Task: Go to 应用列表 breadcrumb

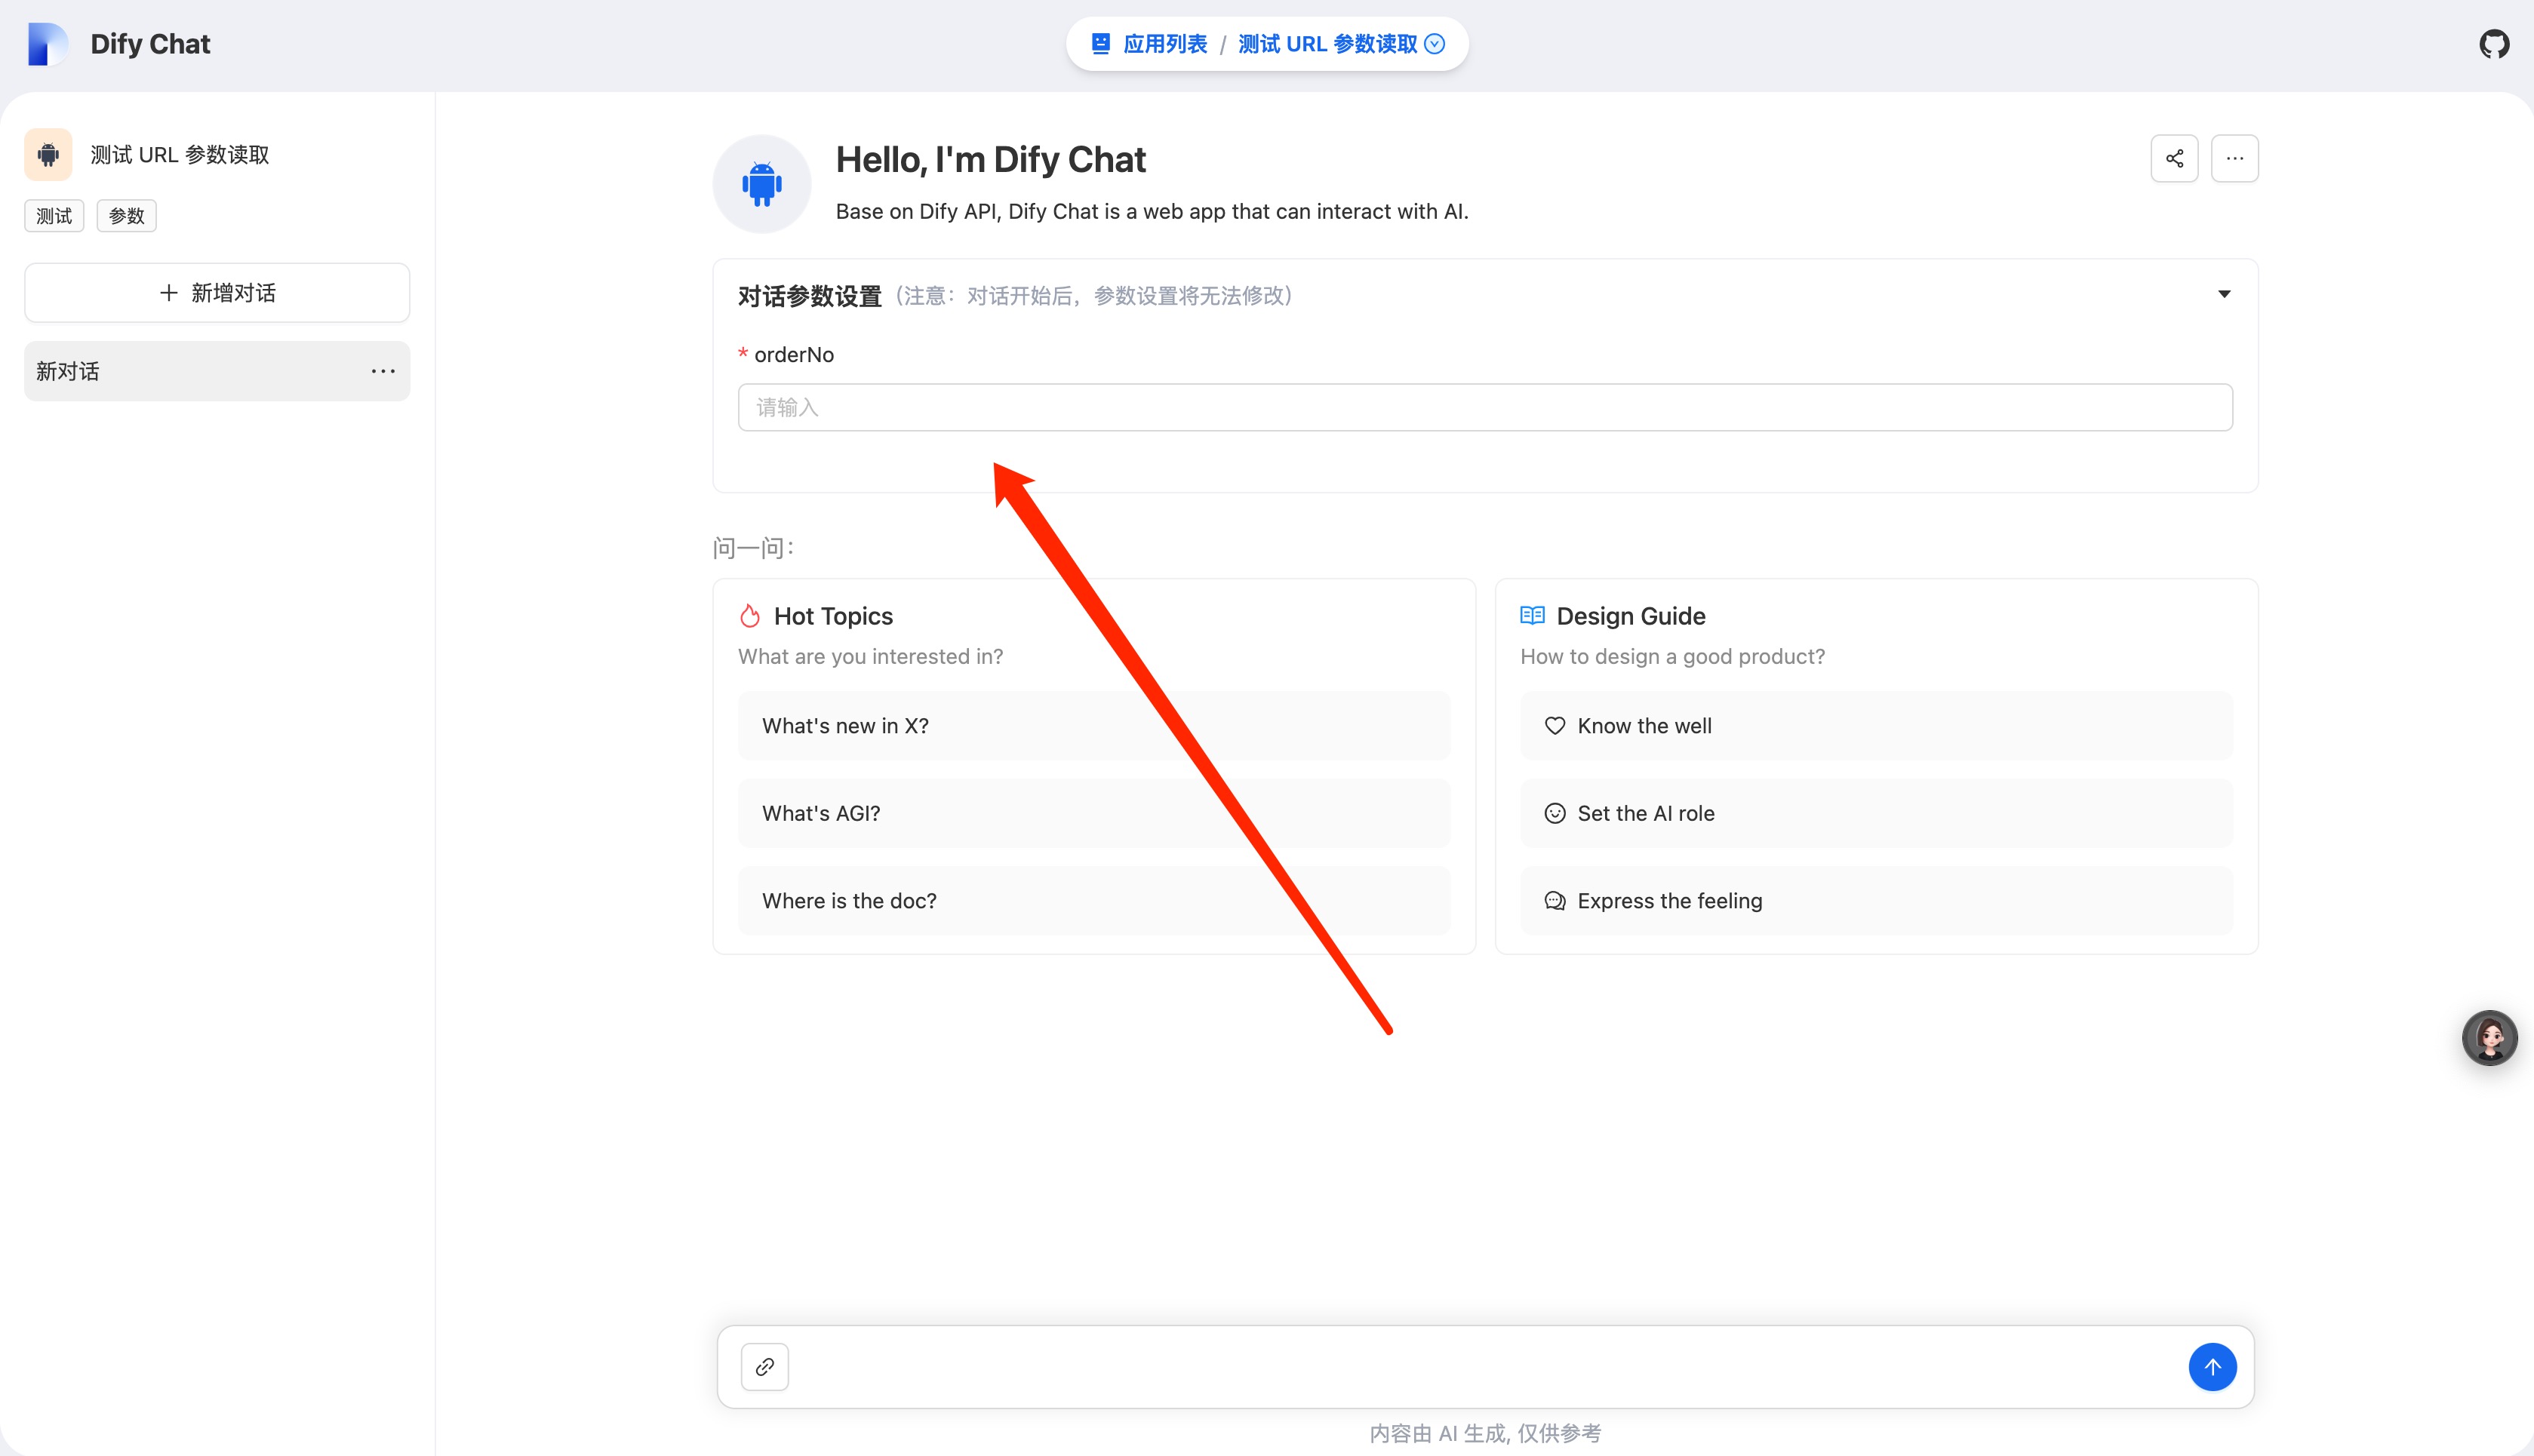Action: click(1164, 44)
